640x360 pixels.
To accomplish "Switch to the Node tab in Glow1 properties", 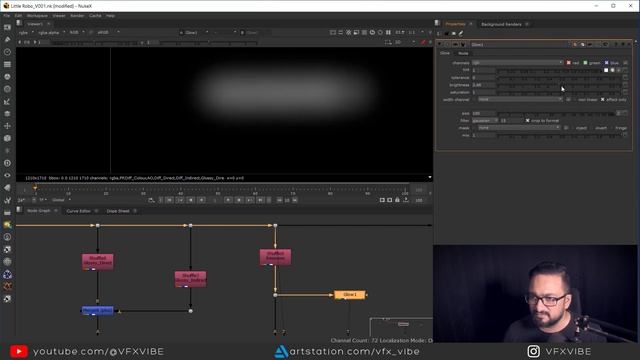I will [463, 53].
